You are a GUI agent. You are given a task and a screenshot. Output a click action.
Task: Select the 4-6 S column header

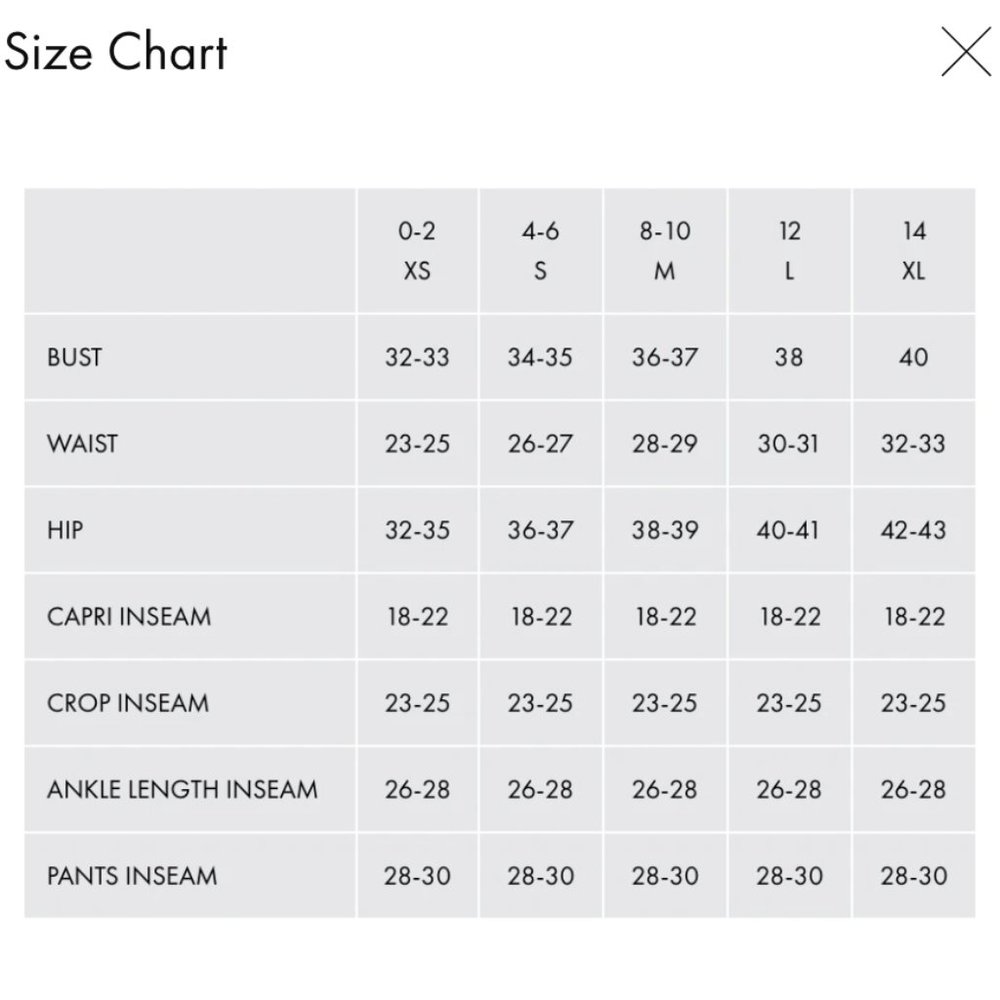point(540,251)
